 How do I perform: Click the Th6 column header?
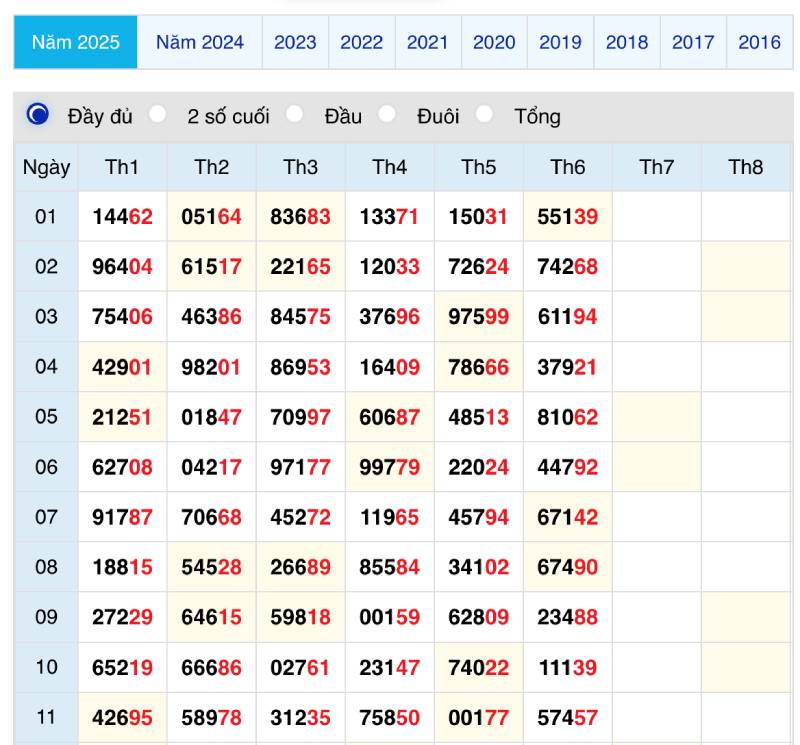point(567,167)
